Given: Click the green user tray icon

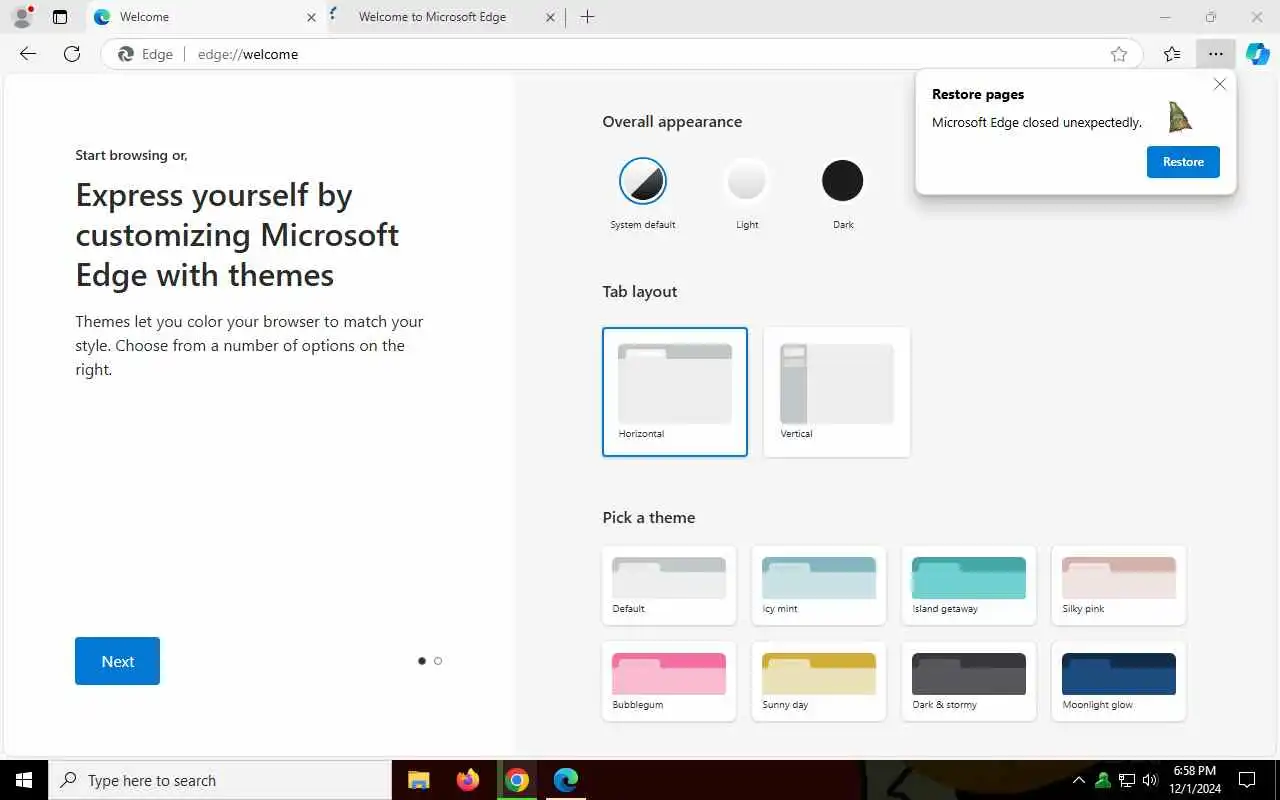Looking at the screenshot, I should pos(1103,780).
